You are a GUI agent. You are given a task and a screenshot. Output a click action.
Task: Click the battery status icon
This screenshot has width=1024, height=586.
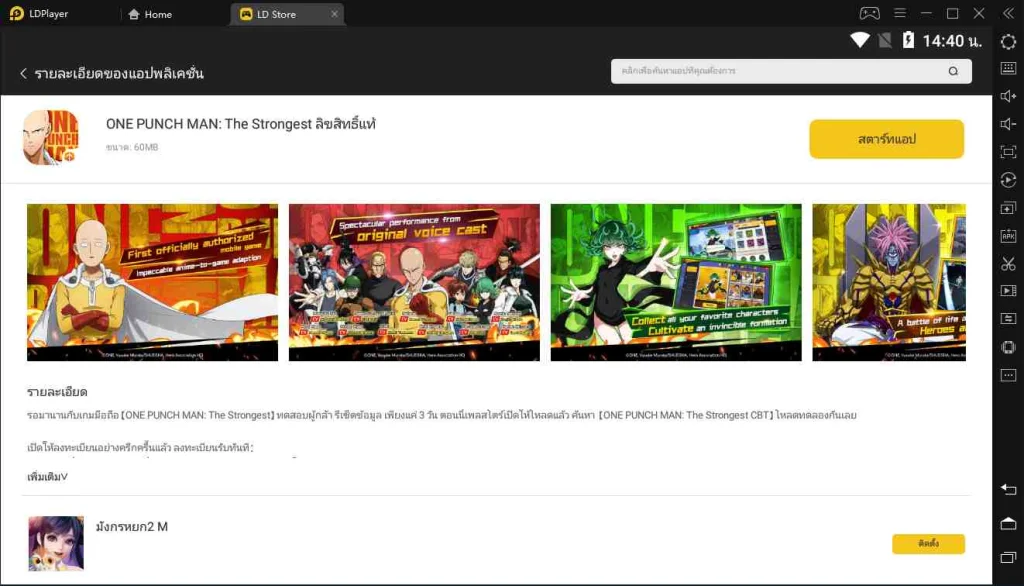pyautogui.click(x=908, y=41)
